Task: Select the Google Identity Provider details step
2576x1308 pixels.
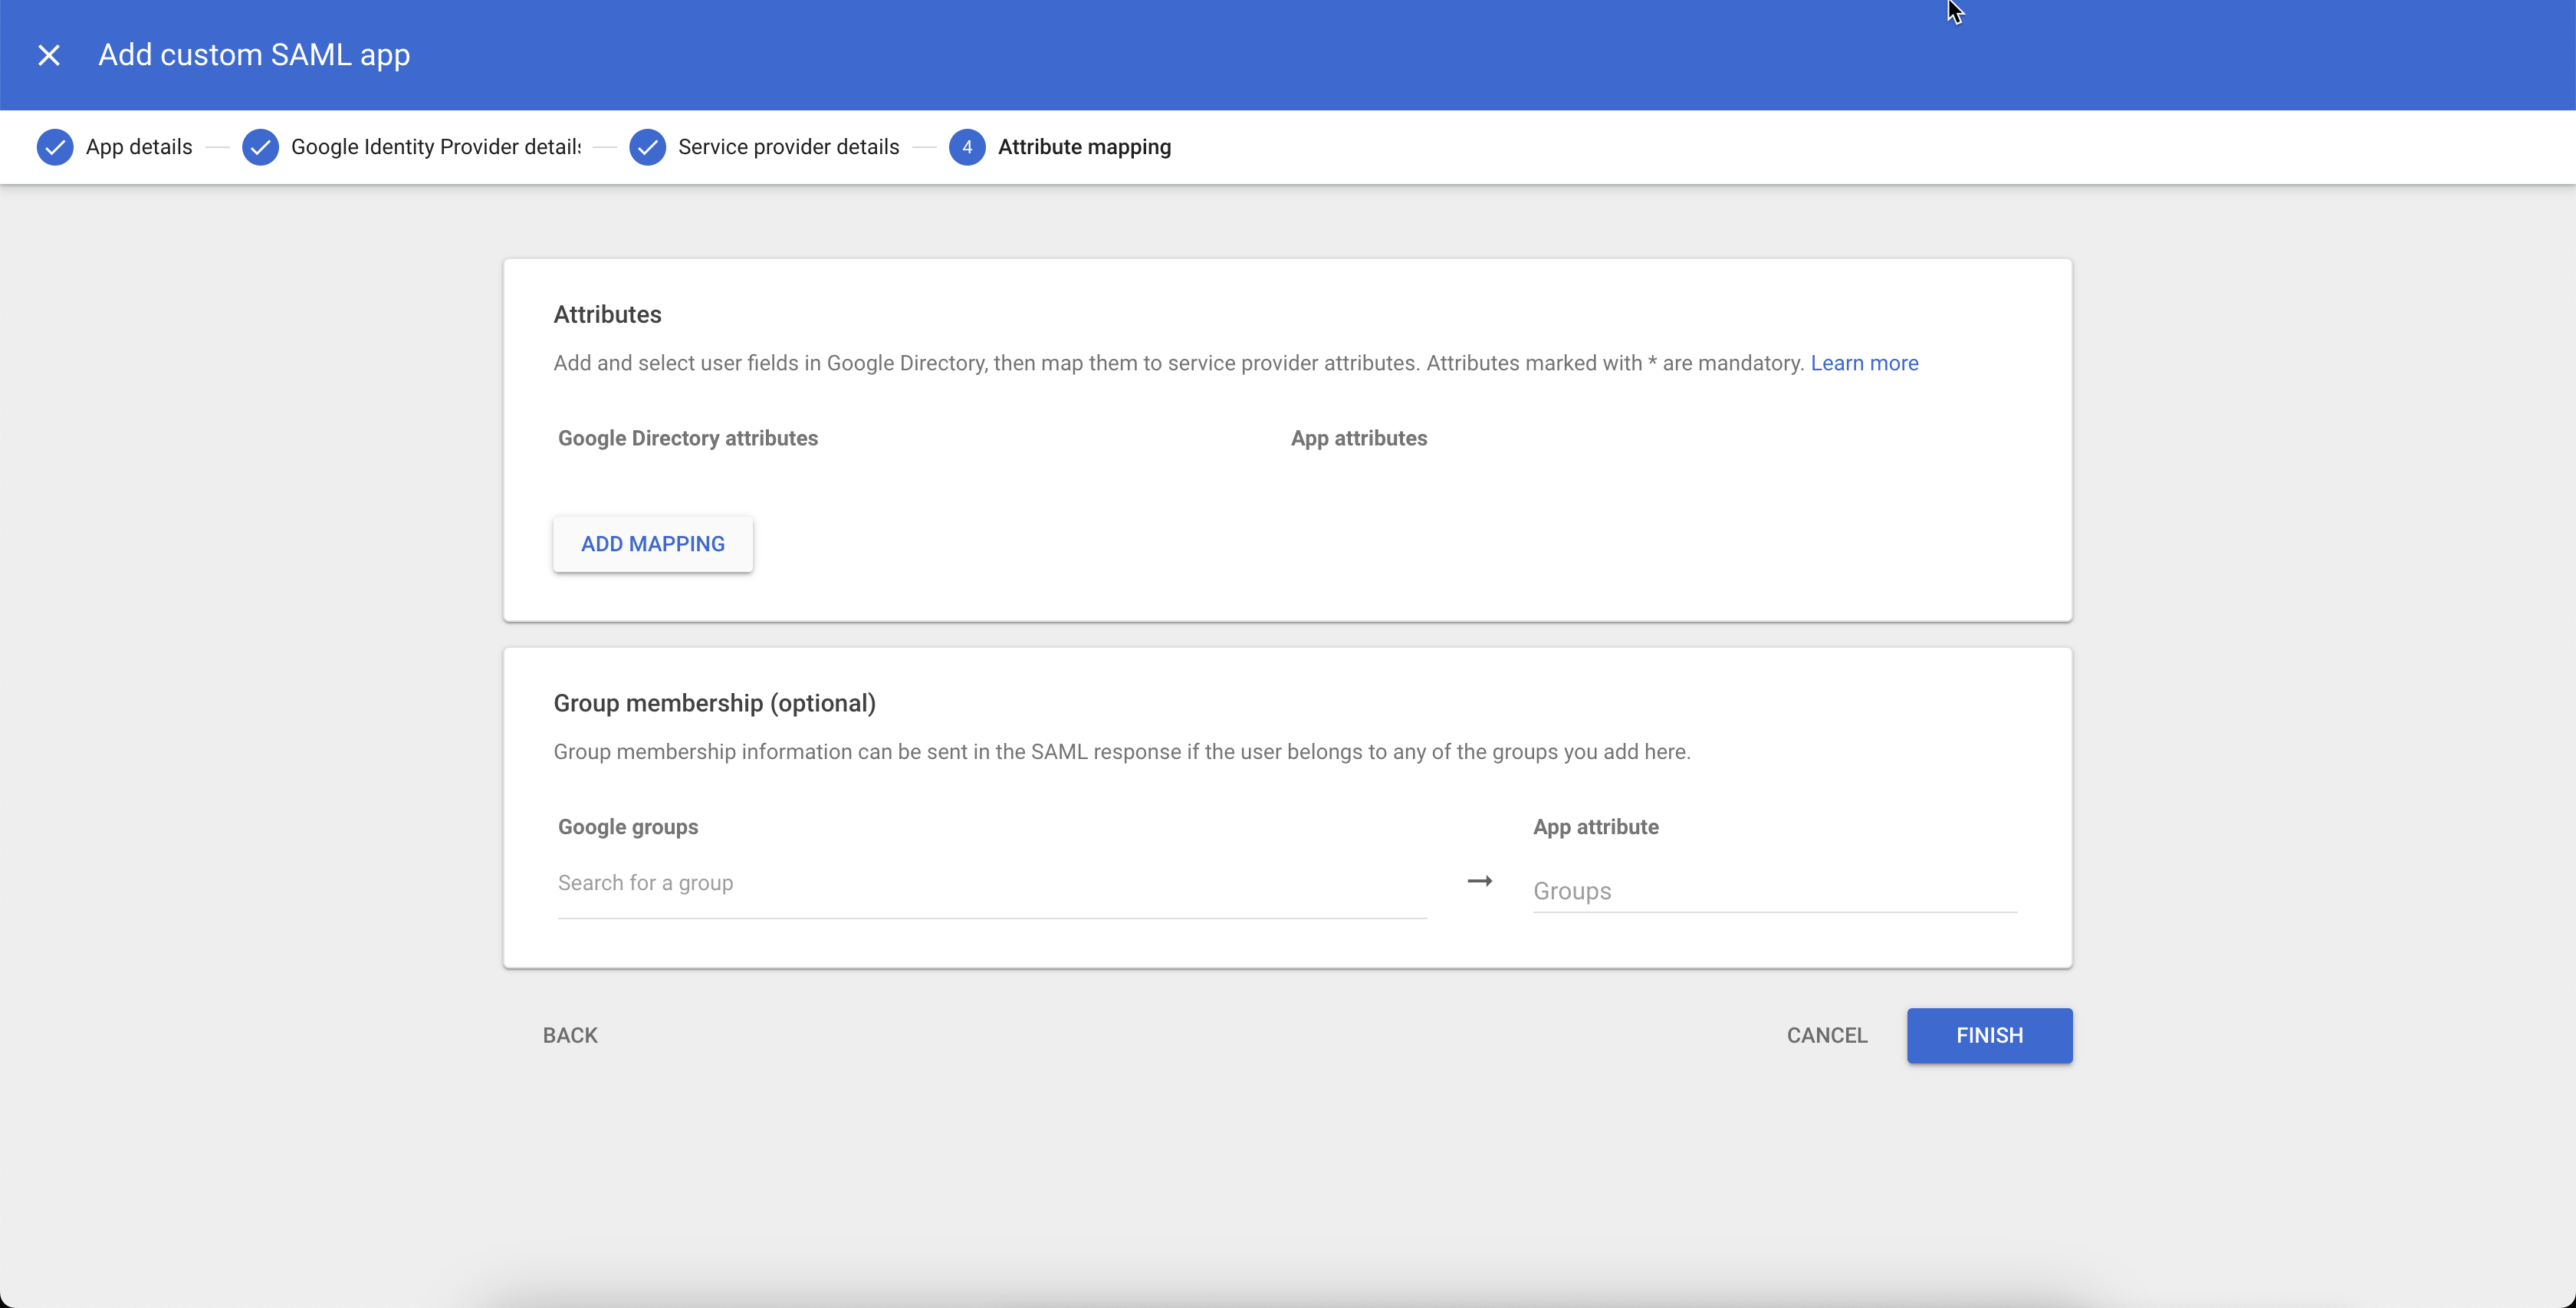Action: coord(435,146)
